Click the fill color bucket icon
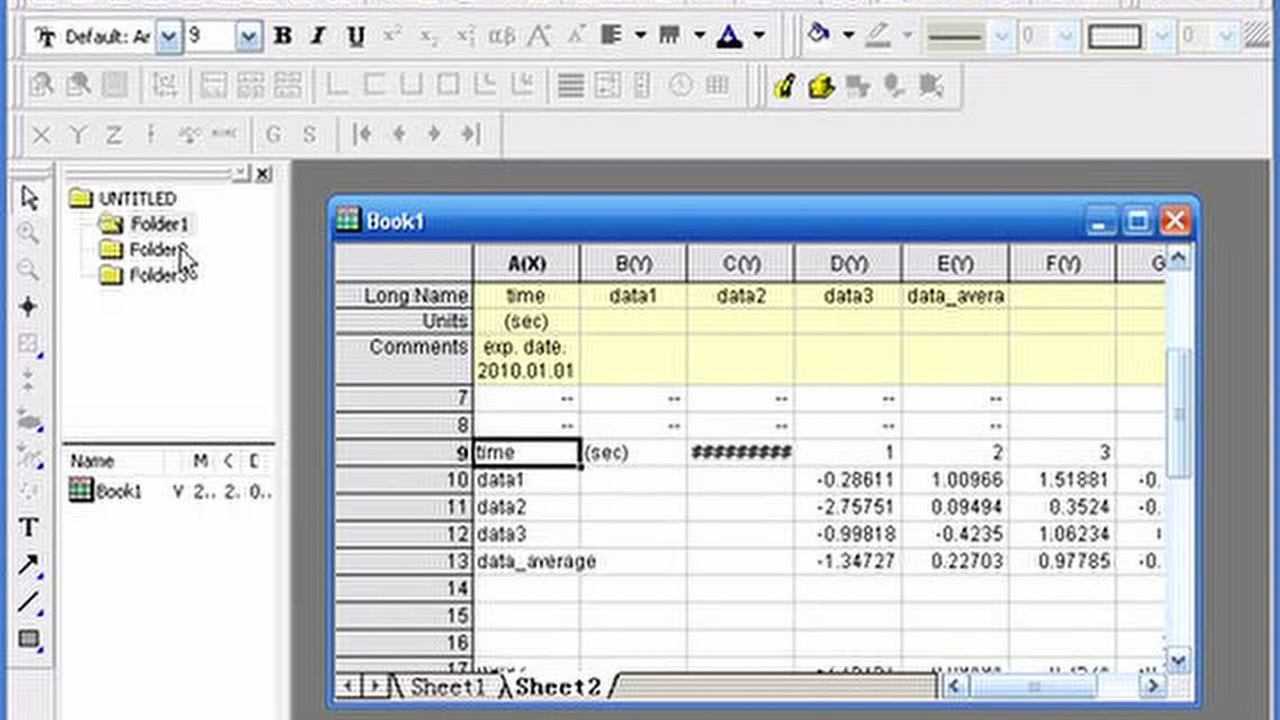This screenshot has width=1280, height=720. (819, 36)
